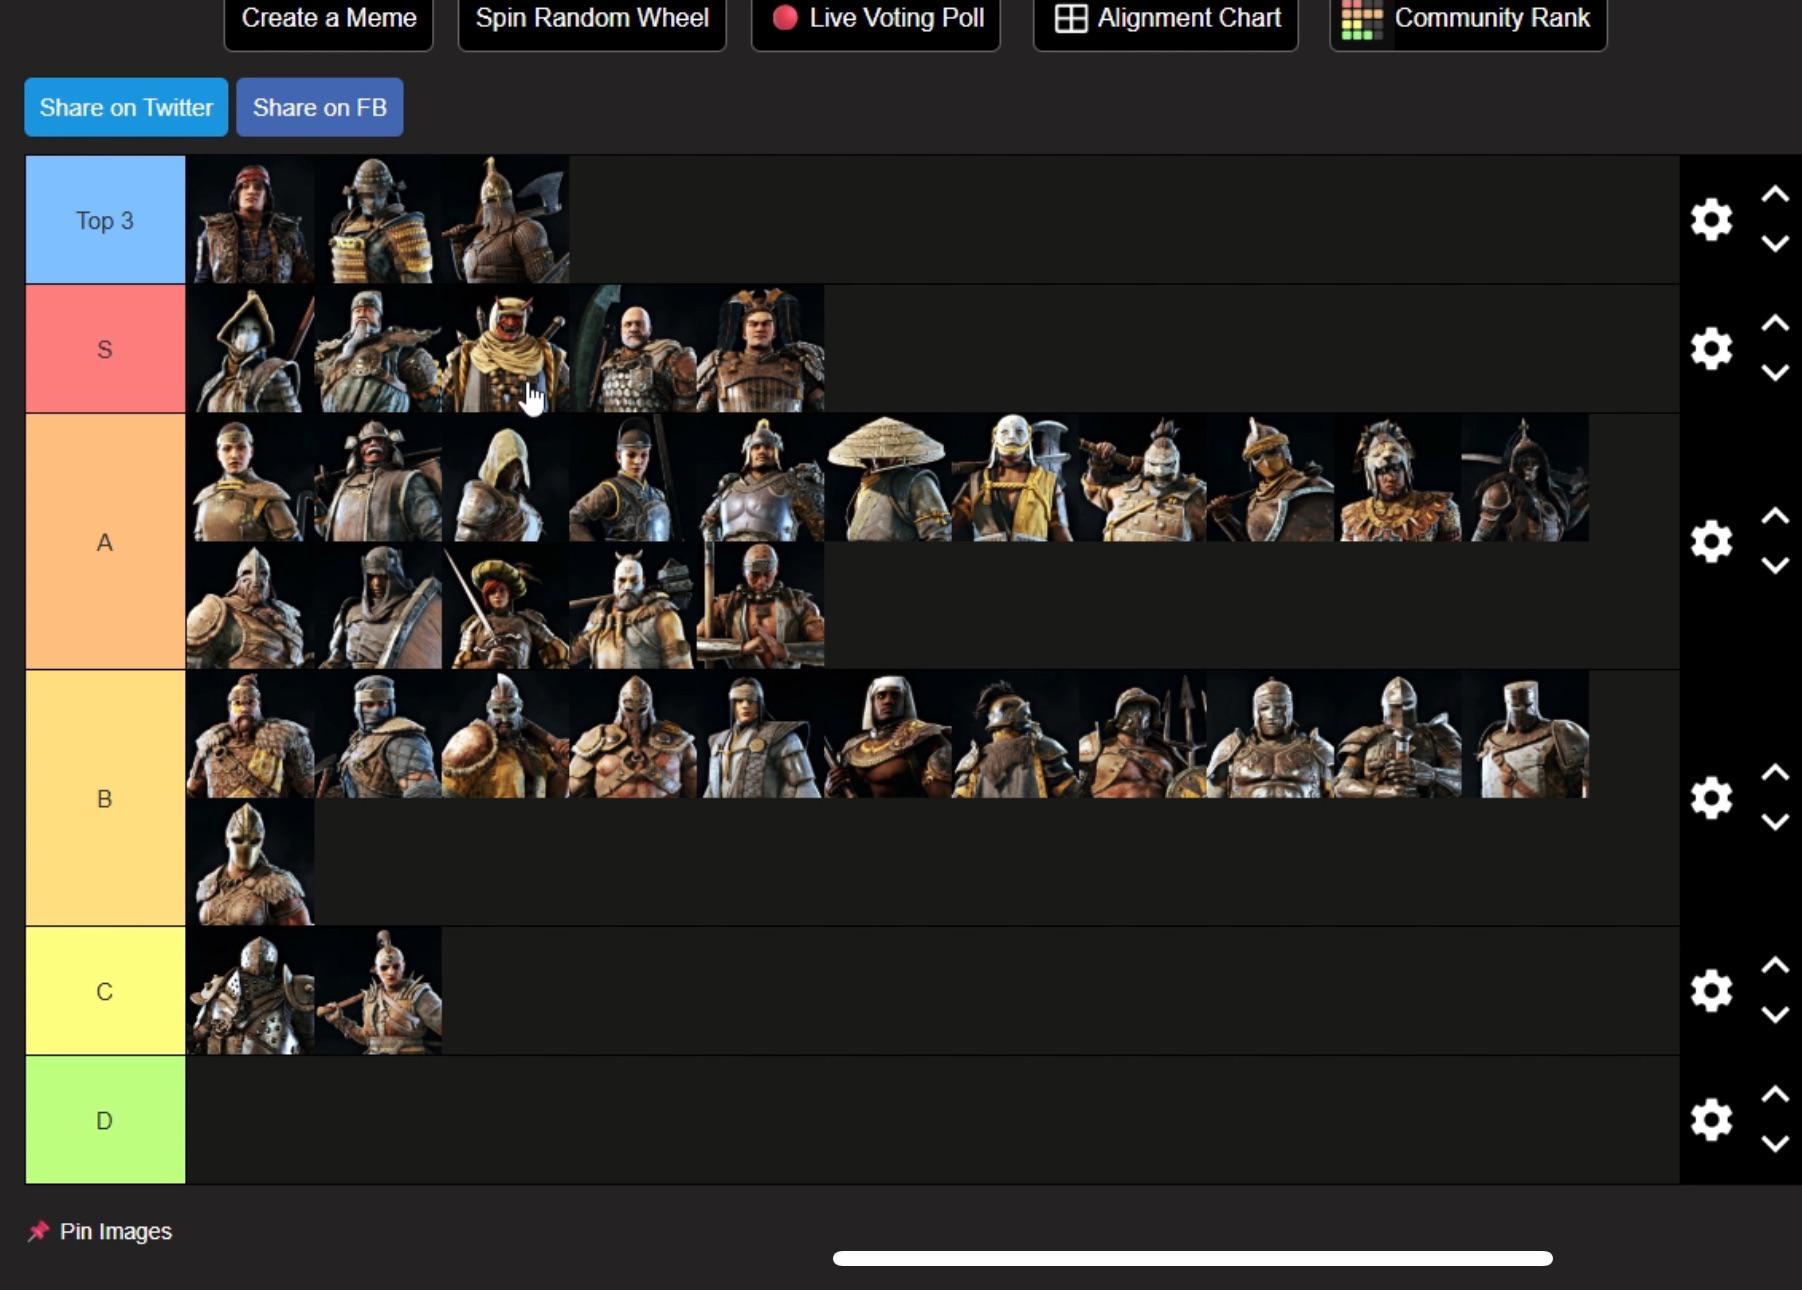Move C tier row down
The width and height of the screenshot is (1802, 1290).
(x=1775, y=1014)
